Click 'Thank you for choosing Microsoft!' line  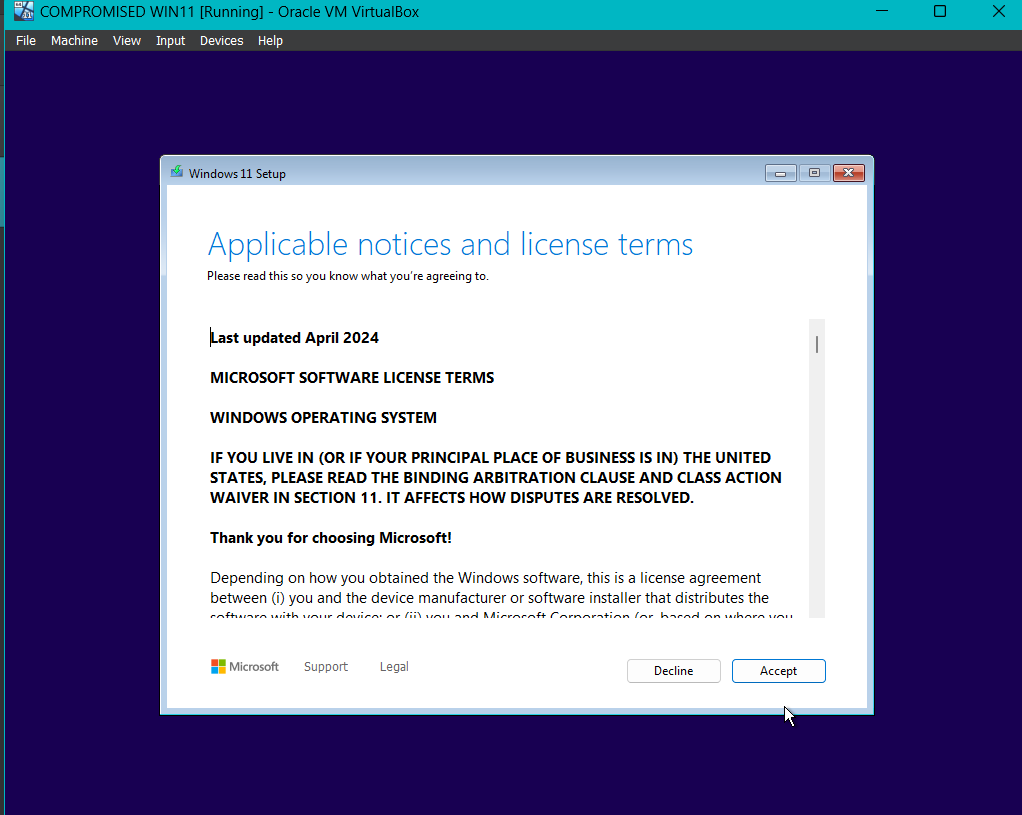330,538
